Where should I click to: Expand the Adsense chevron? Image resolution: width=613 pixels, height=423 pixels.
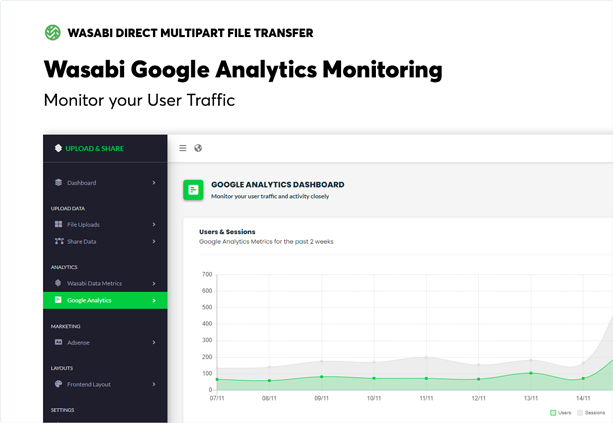tap(154, 342)
